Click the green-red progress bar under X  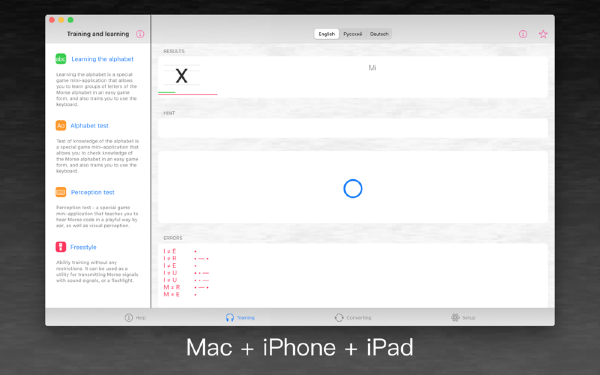click(x=188, y=93)
